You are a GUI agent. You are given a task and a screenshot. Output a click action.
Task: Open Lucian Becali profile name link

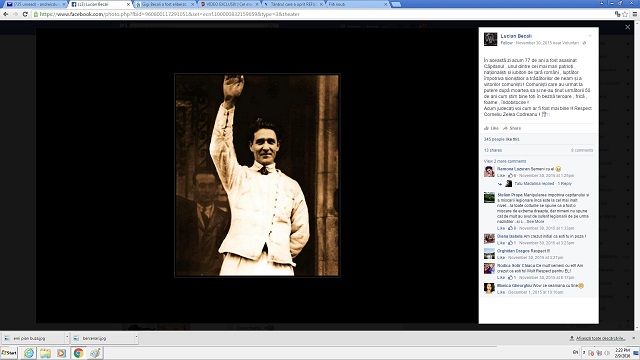click(516, 36)
